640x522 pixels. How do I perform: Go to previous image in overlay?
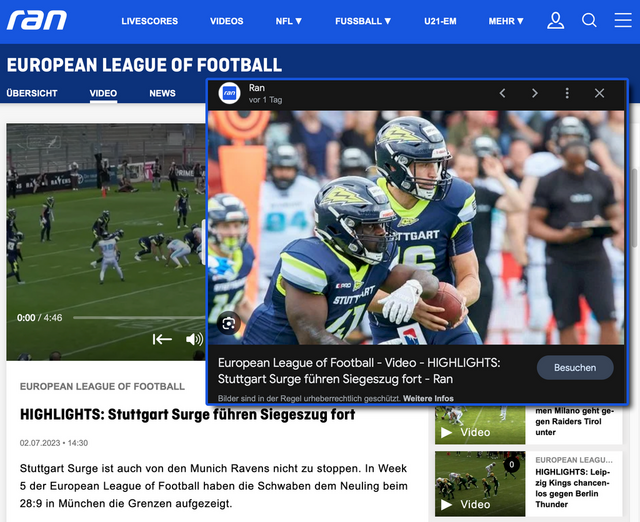pos(503,93)
